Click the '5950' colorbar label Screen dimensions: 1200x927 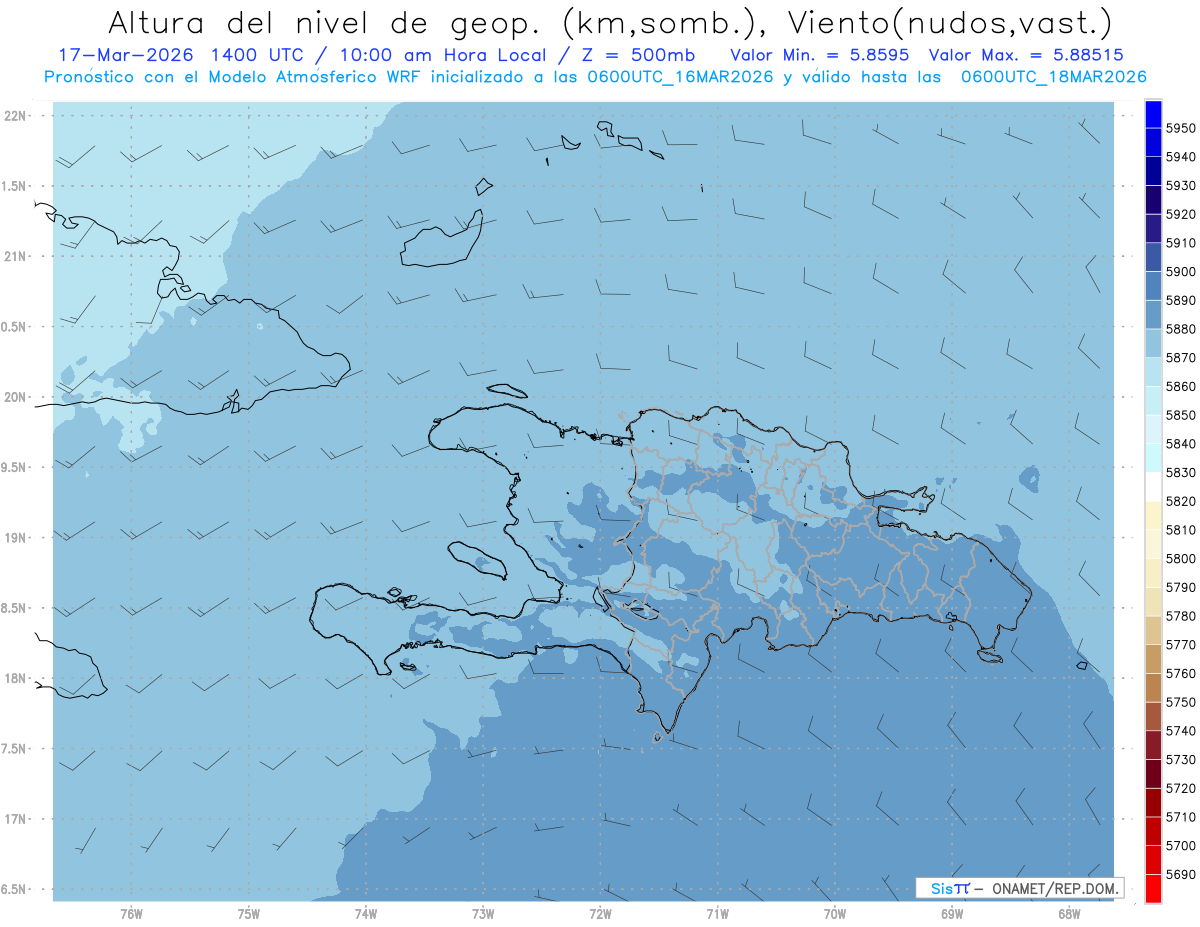tap(1181, 128)
